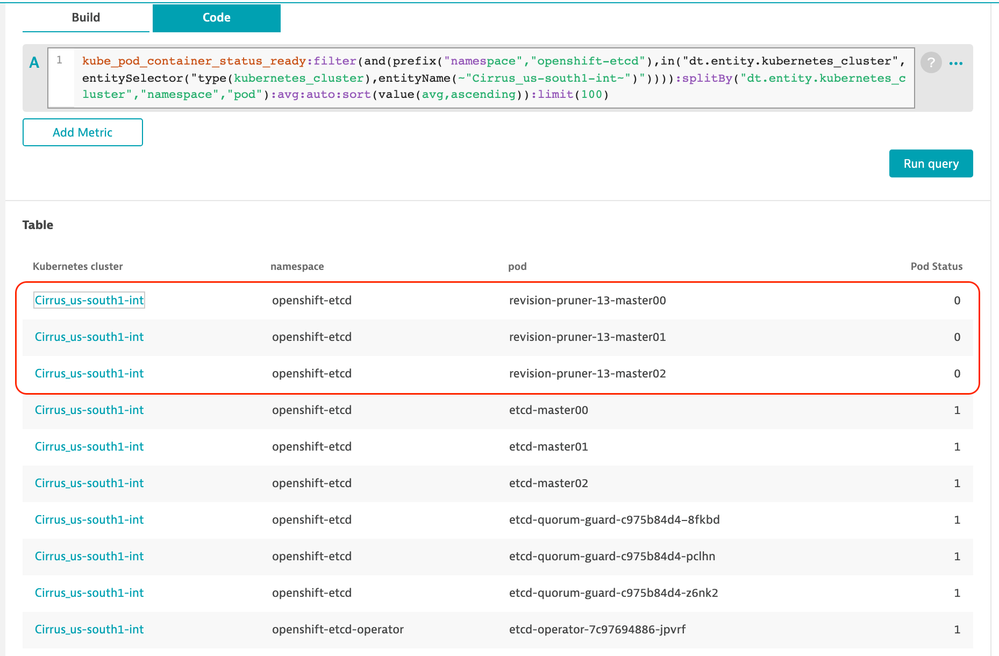Sort by the namespace column header

coord(297,267)
